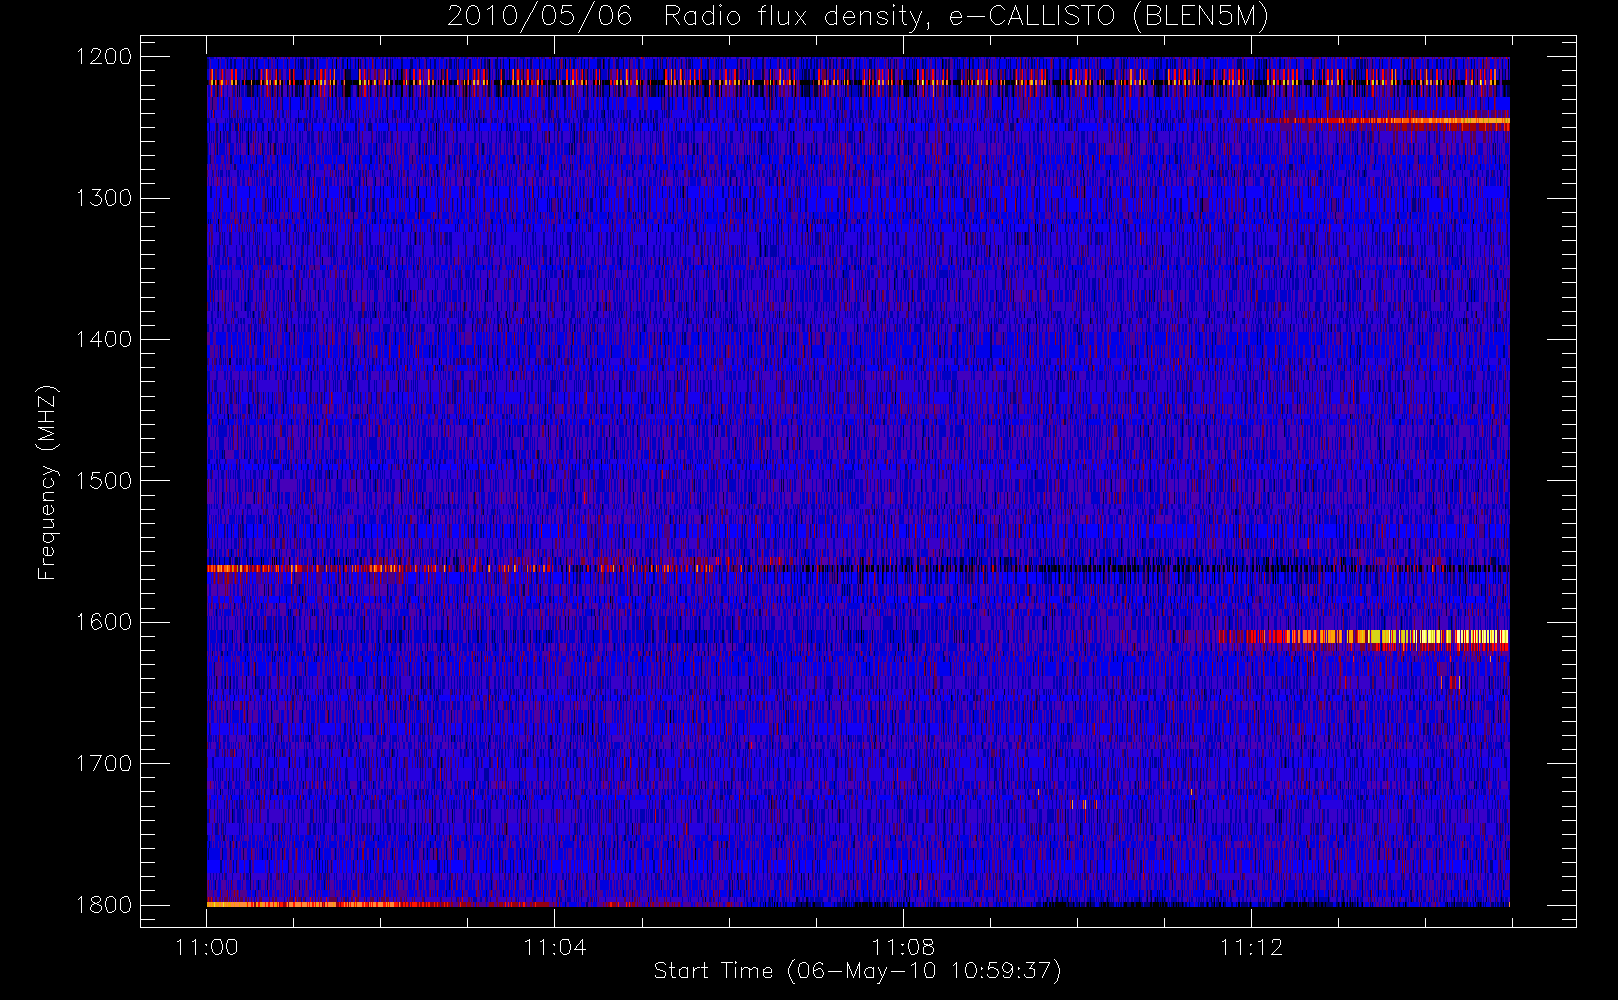Click the bright yellow emission band near 1610 MHz
The height and width of the screenshot is (1000, 1618).
(1365, 637)
